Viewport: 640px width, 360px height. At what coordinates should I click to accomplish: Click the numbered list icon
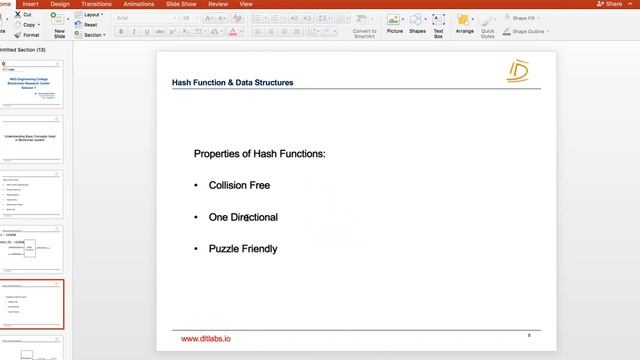[x=275, y=18]
